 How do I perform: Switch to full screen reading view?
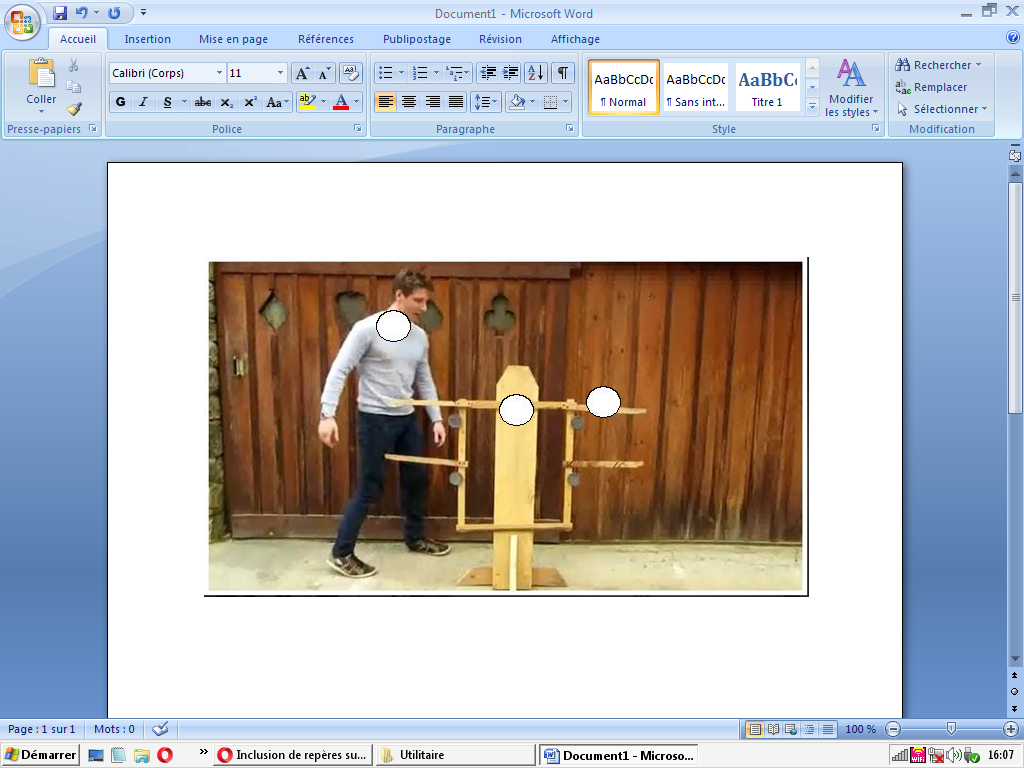773,729
